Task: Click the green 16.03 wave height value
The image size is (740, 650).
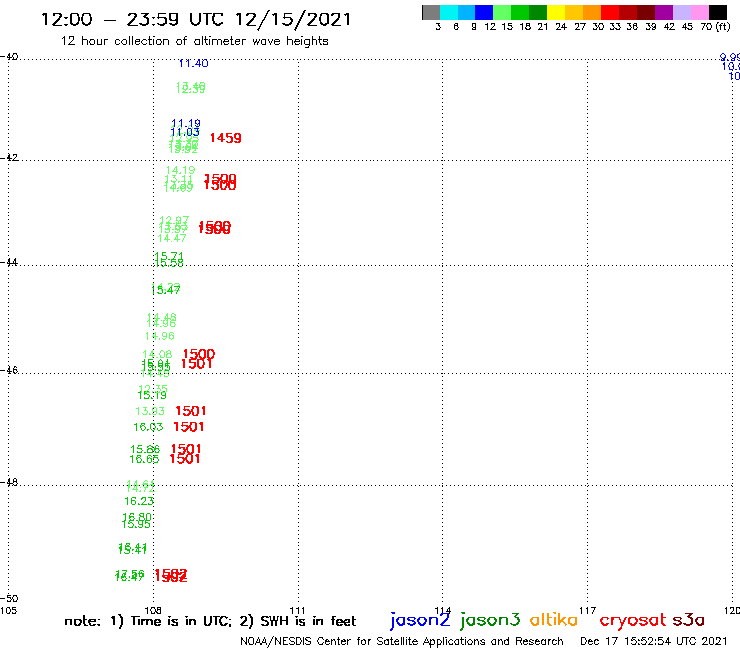Action: point(148,427)
